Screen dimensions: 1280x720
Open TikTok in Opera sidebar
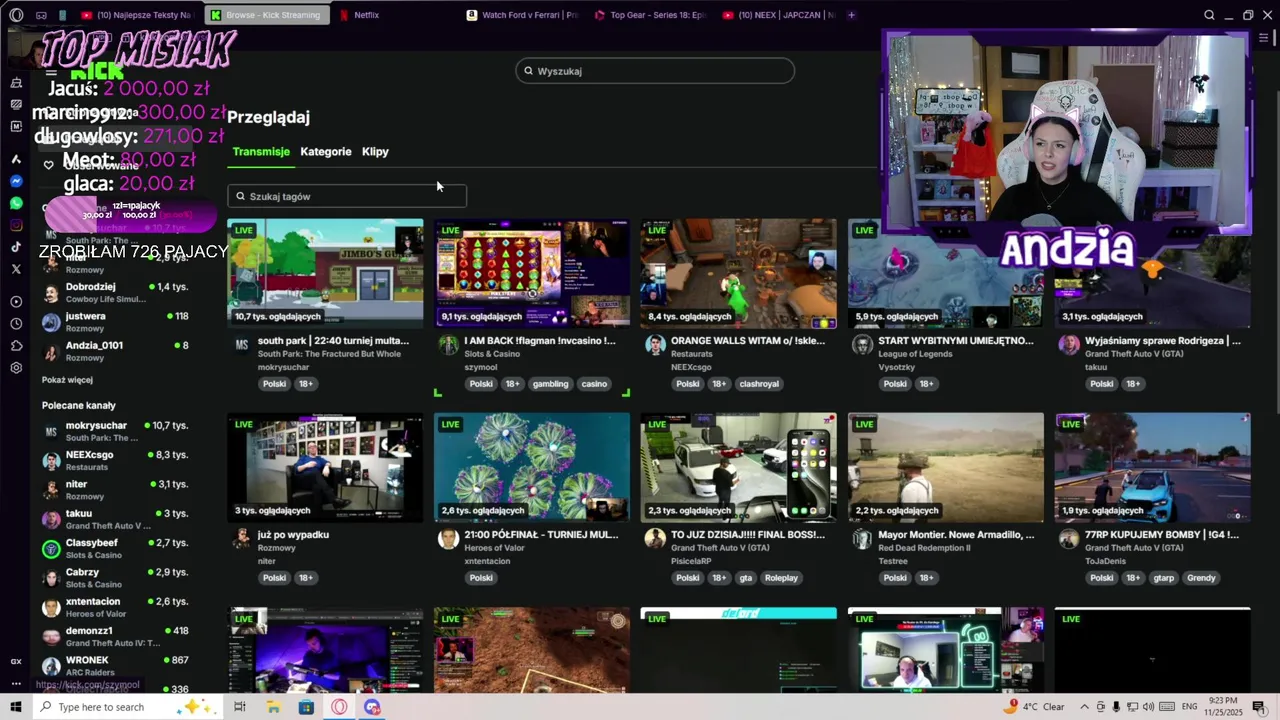[x=16, y=247]
